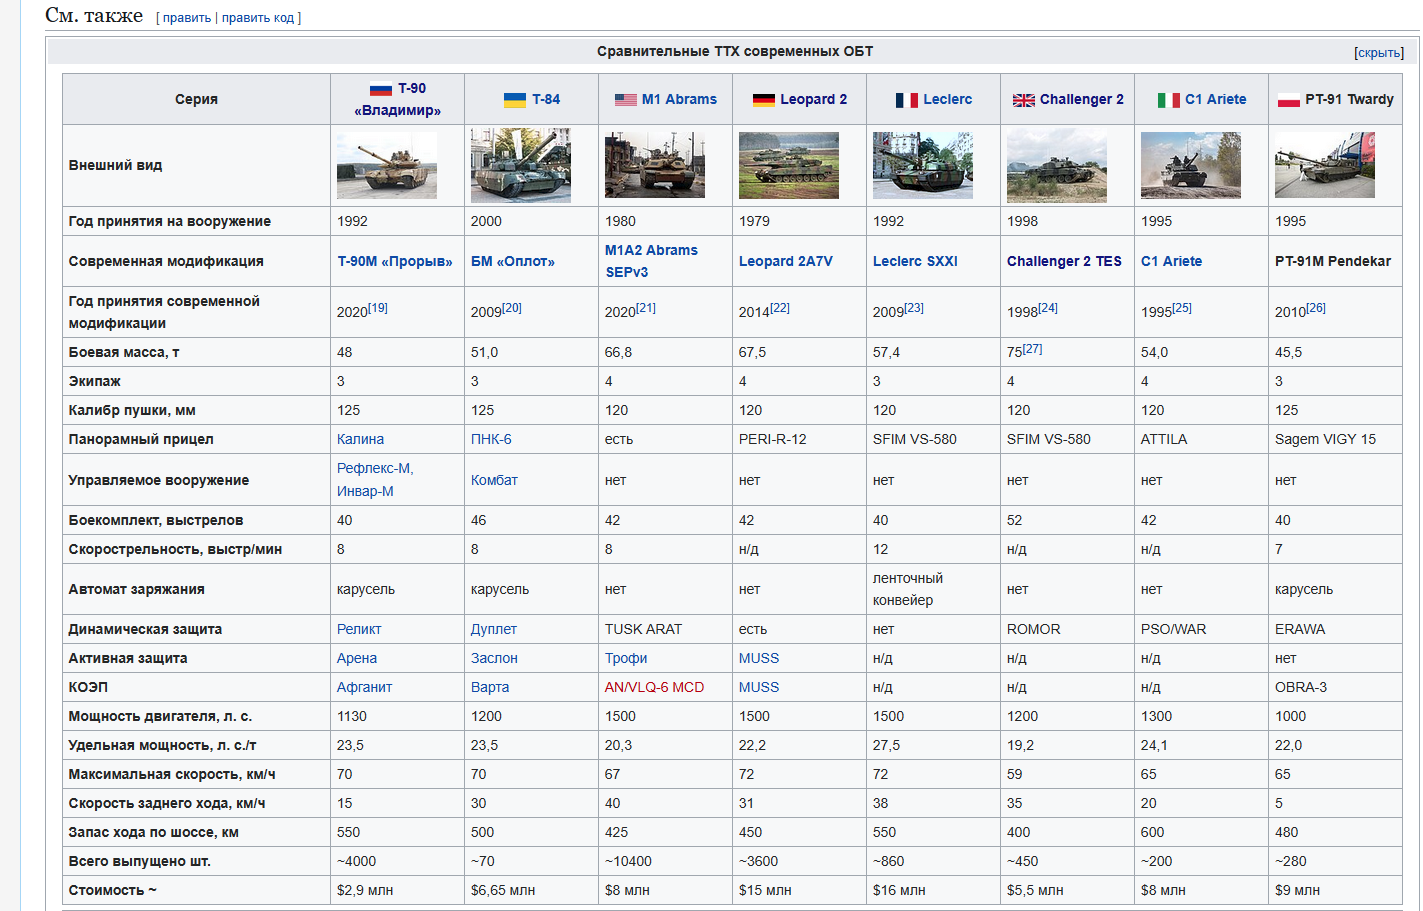
Task: Click the German flag beside Leopard 2
Action: [763, 100]
